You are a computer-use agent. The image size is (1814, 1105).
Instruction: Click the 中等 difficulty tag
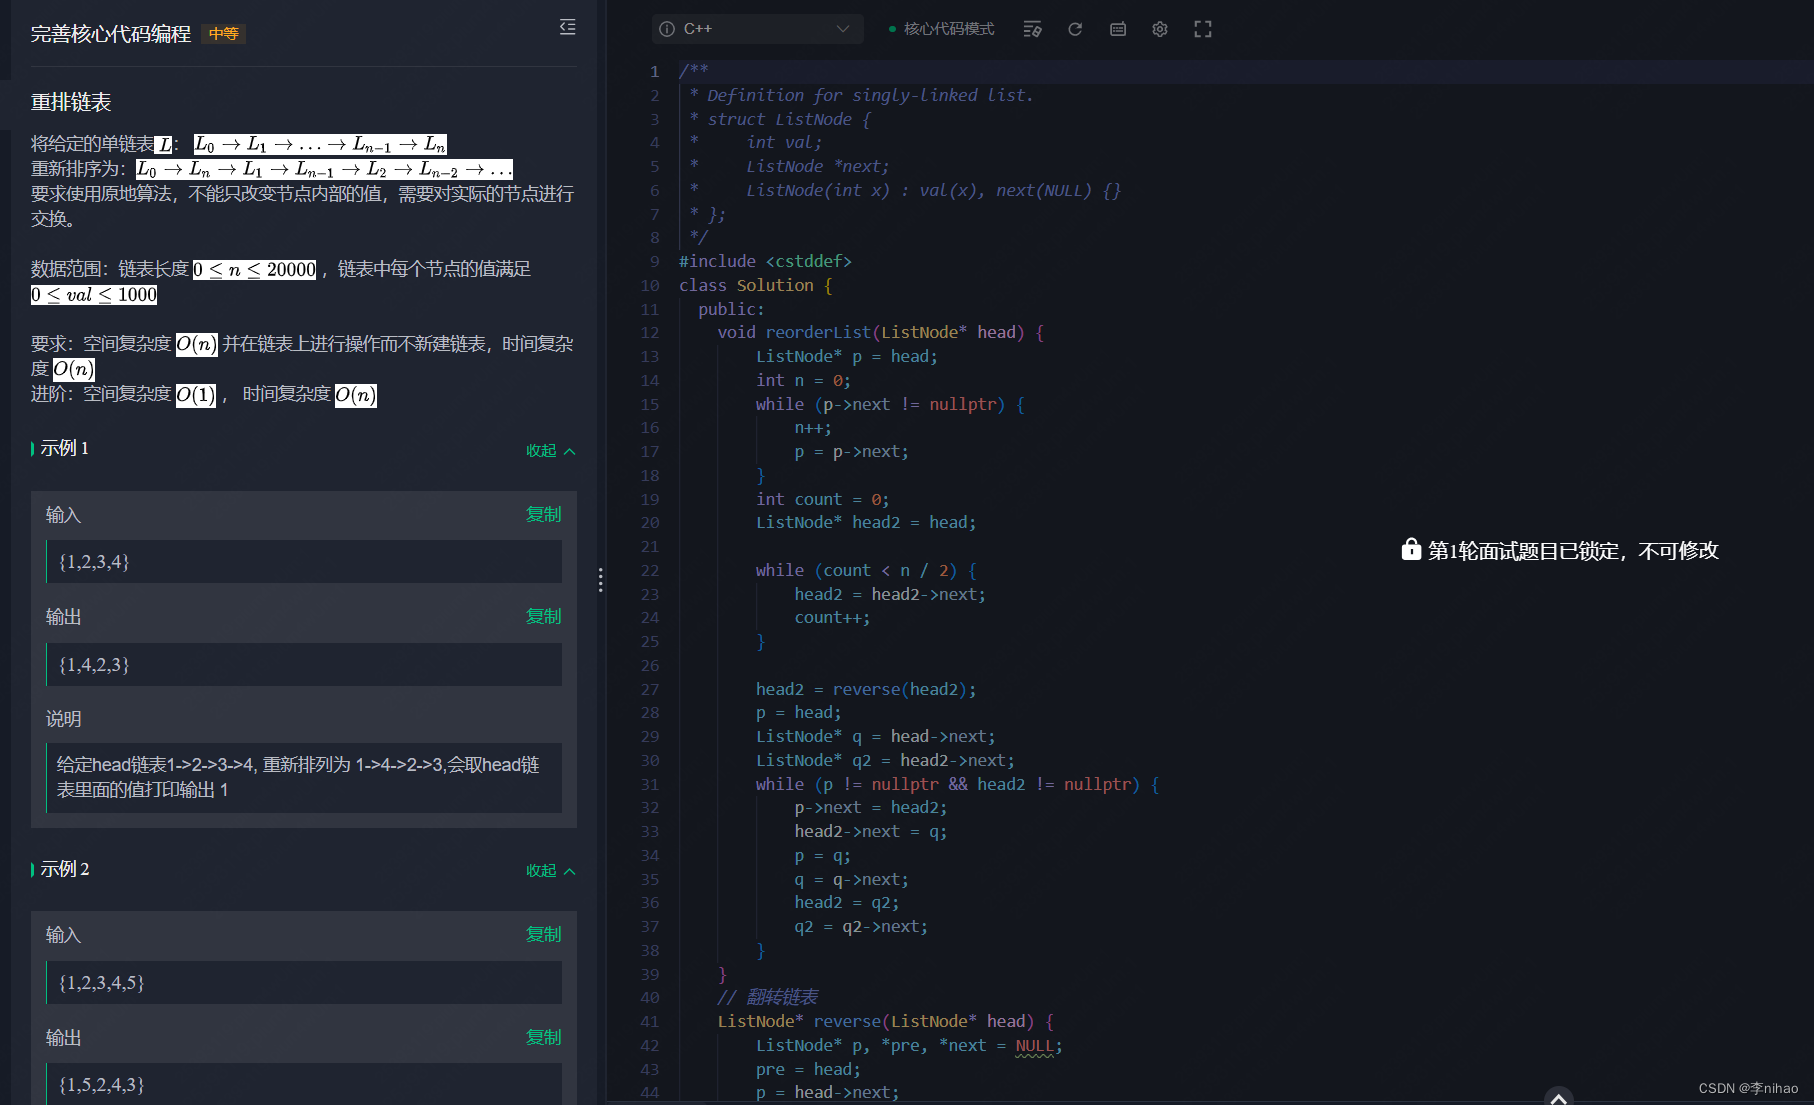(224, 34)
